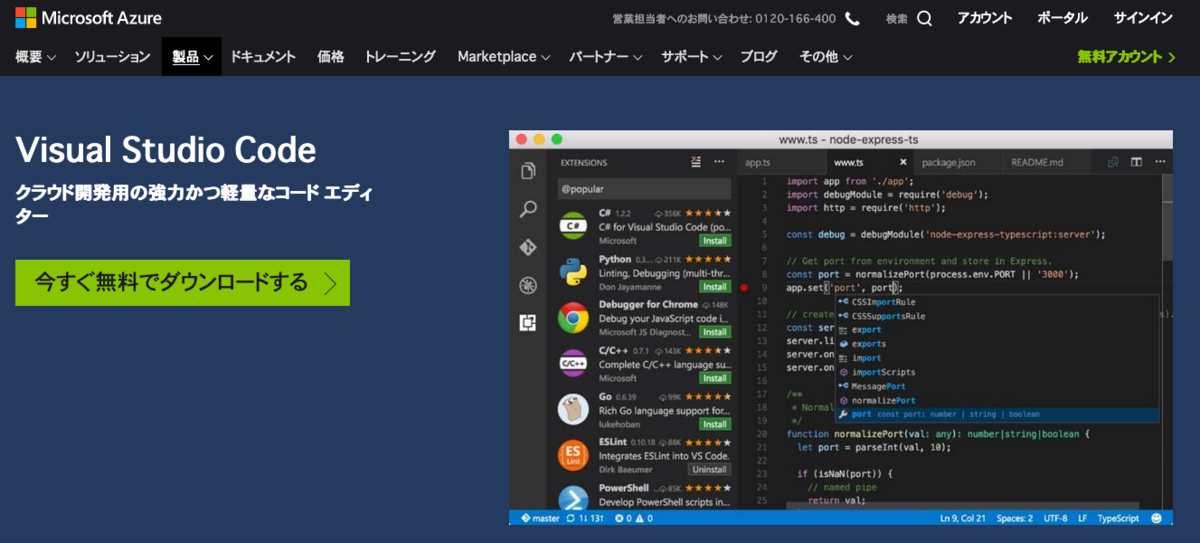Open Source Control in VS Code activity bar
This screenshot has height=543, width=1200.
pos(528,247)
